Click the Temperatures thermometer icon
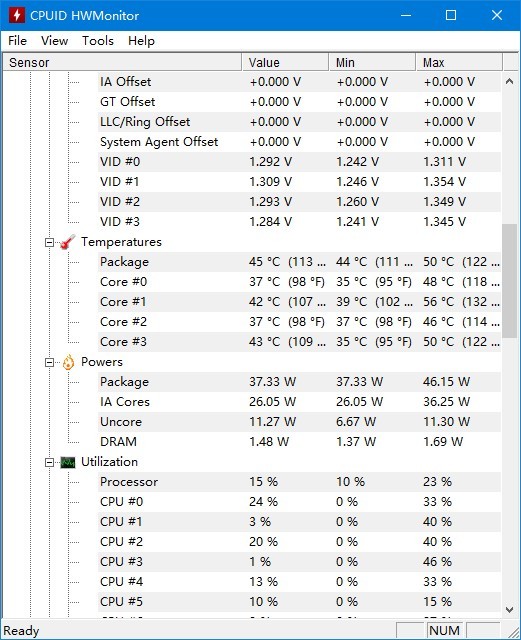 pos(68,242)
